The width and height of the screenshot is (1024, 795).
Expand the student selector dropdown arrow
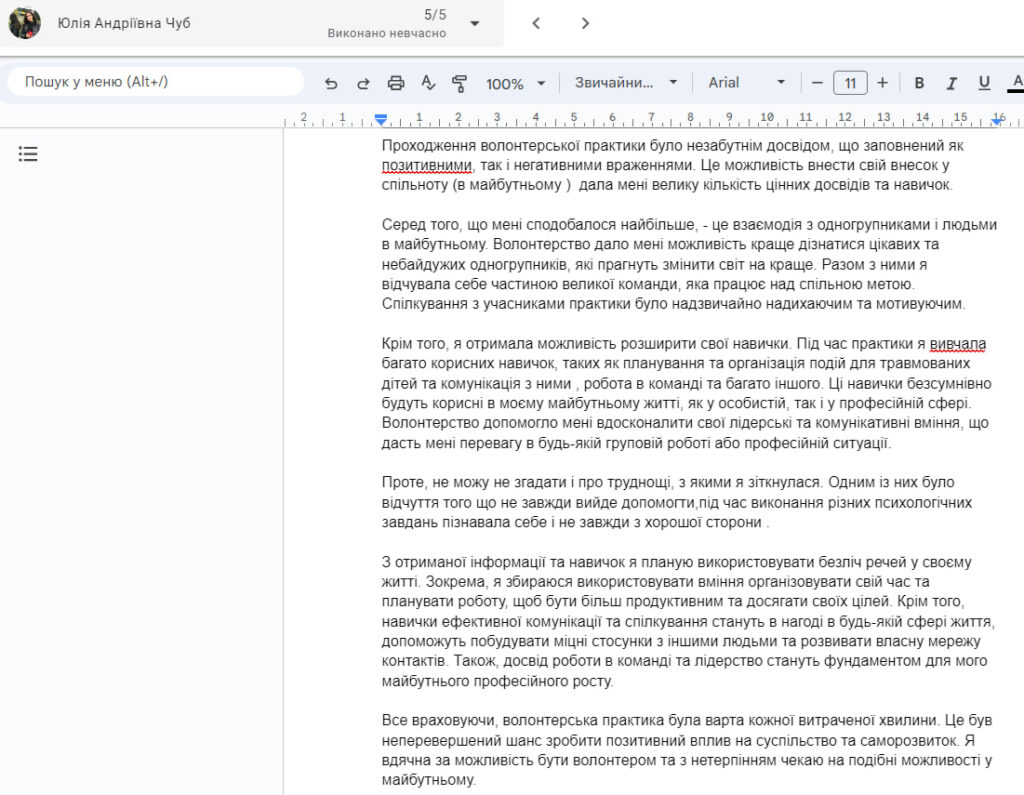[474, 23]
